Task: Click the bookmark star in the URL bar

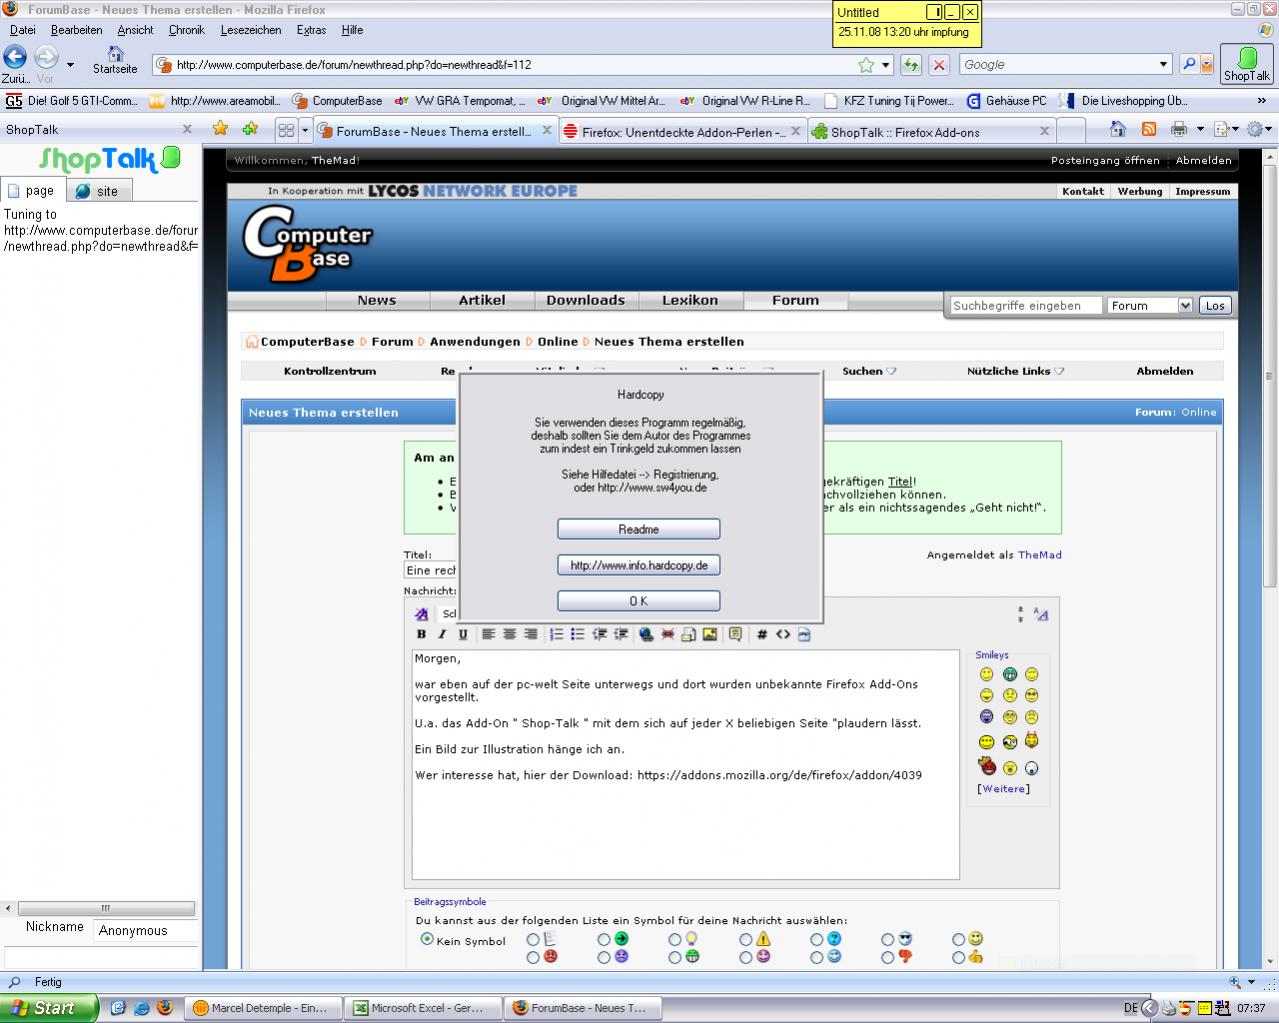Action: tap(866, 65)
